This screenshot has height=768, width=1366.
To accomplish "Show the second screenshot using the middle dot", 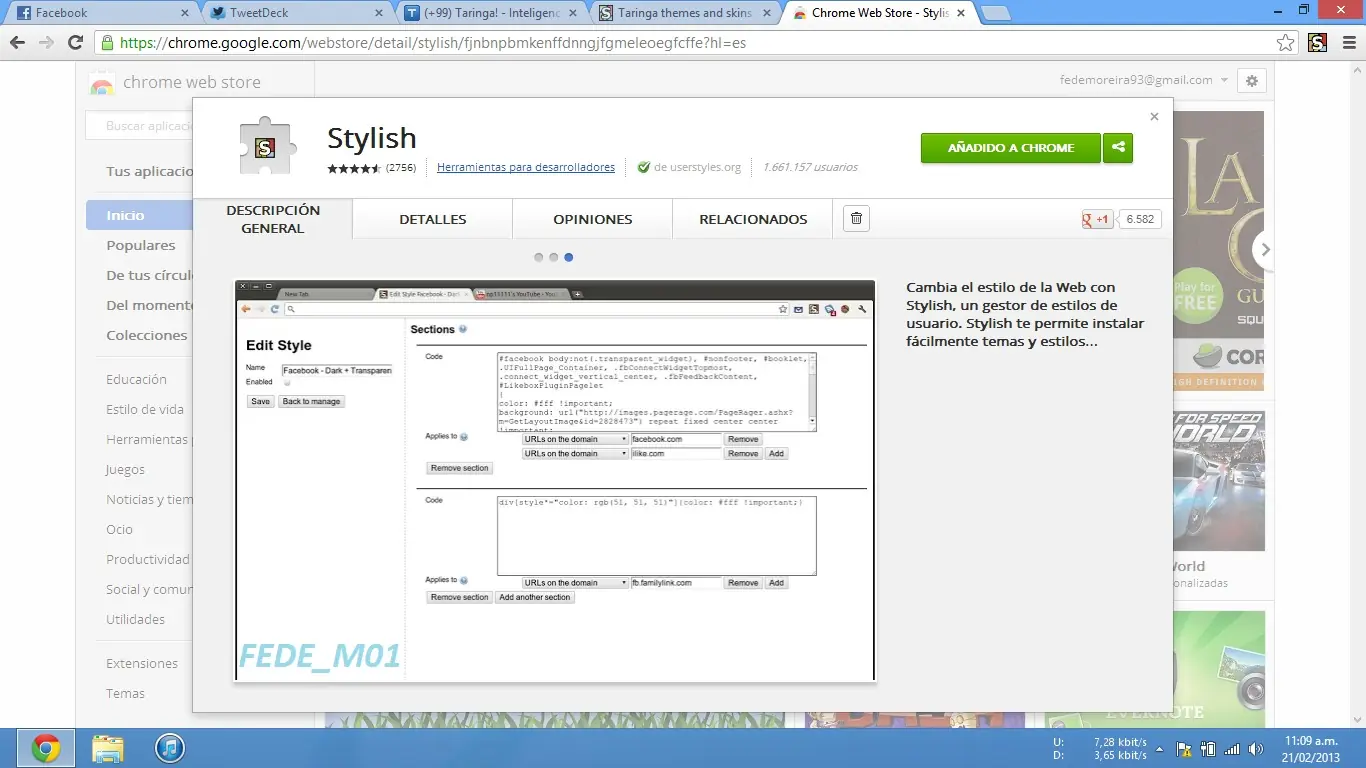I will click(554, 257).
